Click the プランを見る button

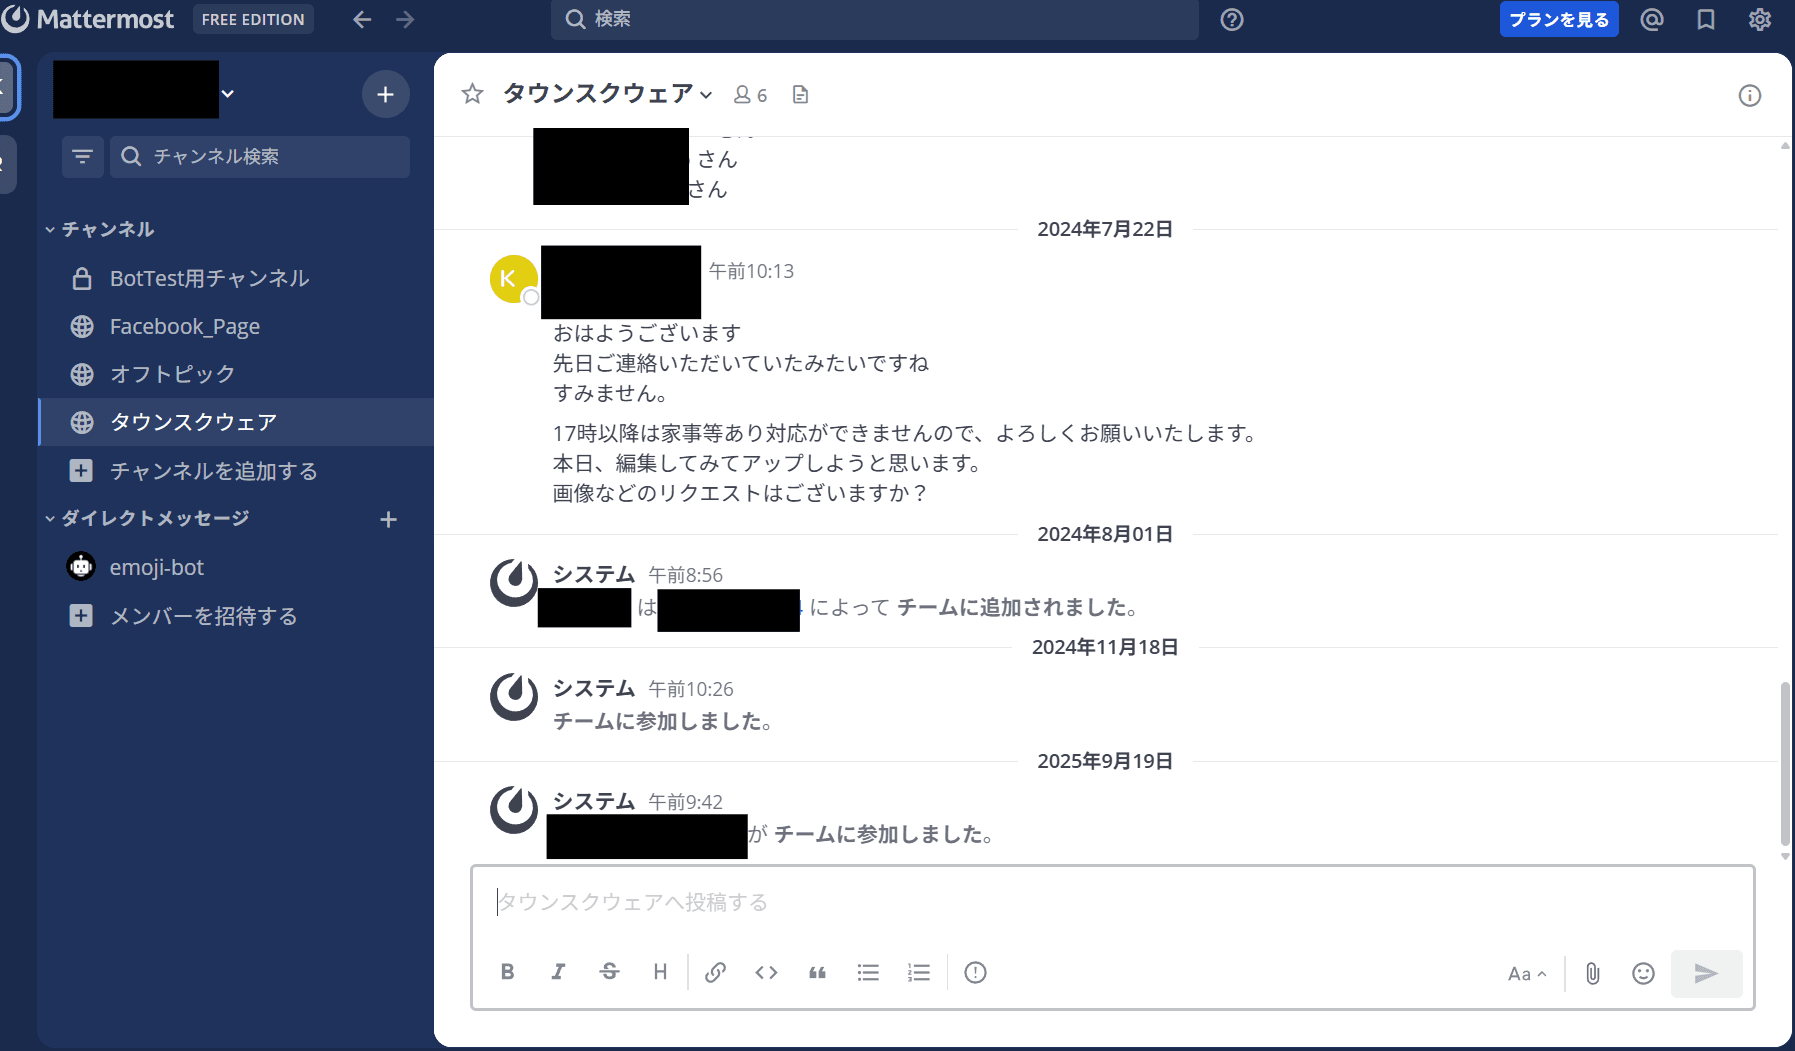pos(1558,20)
